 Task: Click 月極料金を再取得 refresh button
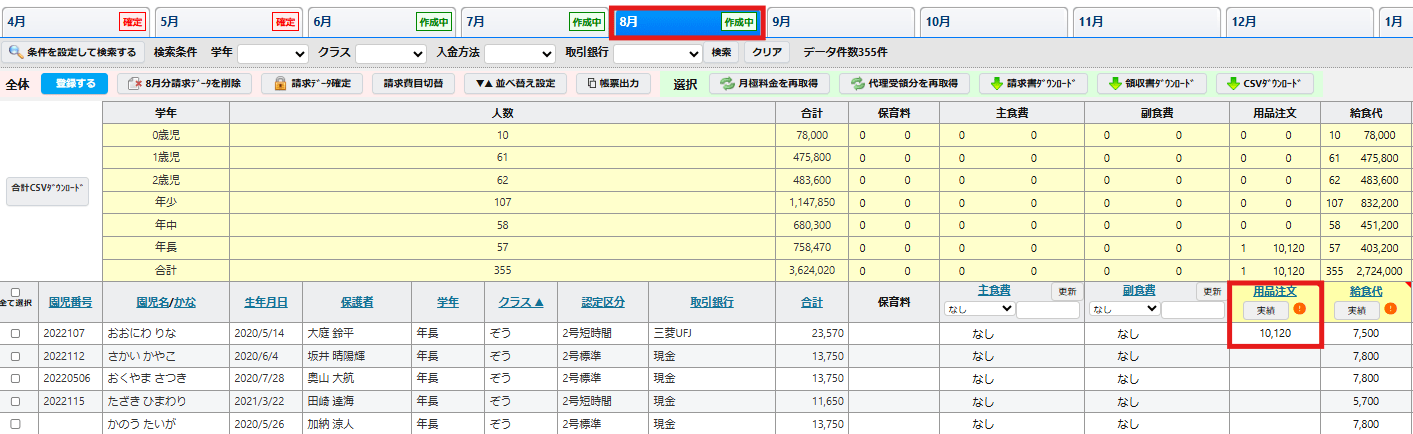click(x=770, y=84)
